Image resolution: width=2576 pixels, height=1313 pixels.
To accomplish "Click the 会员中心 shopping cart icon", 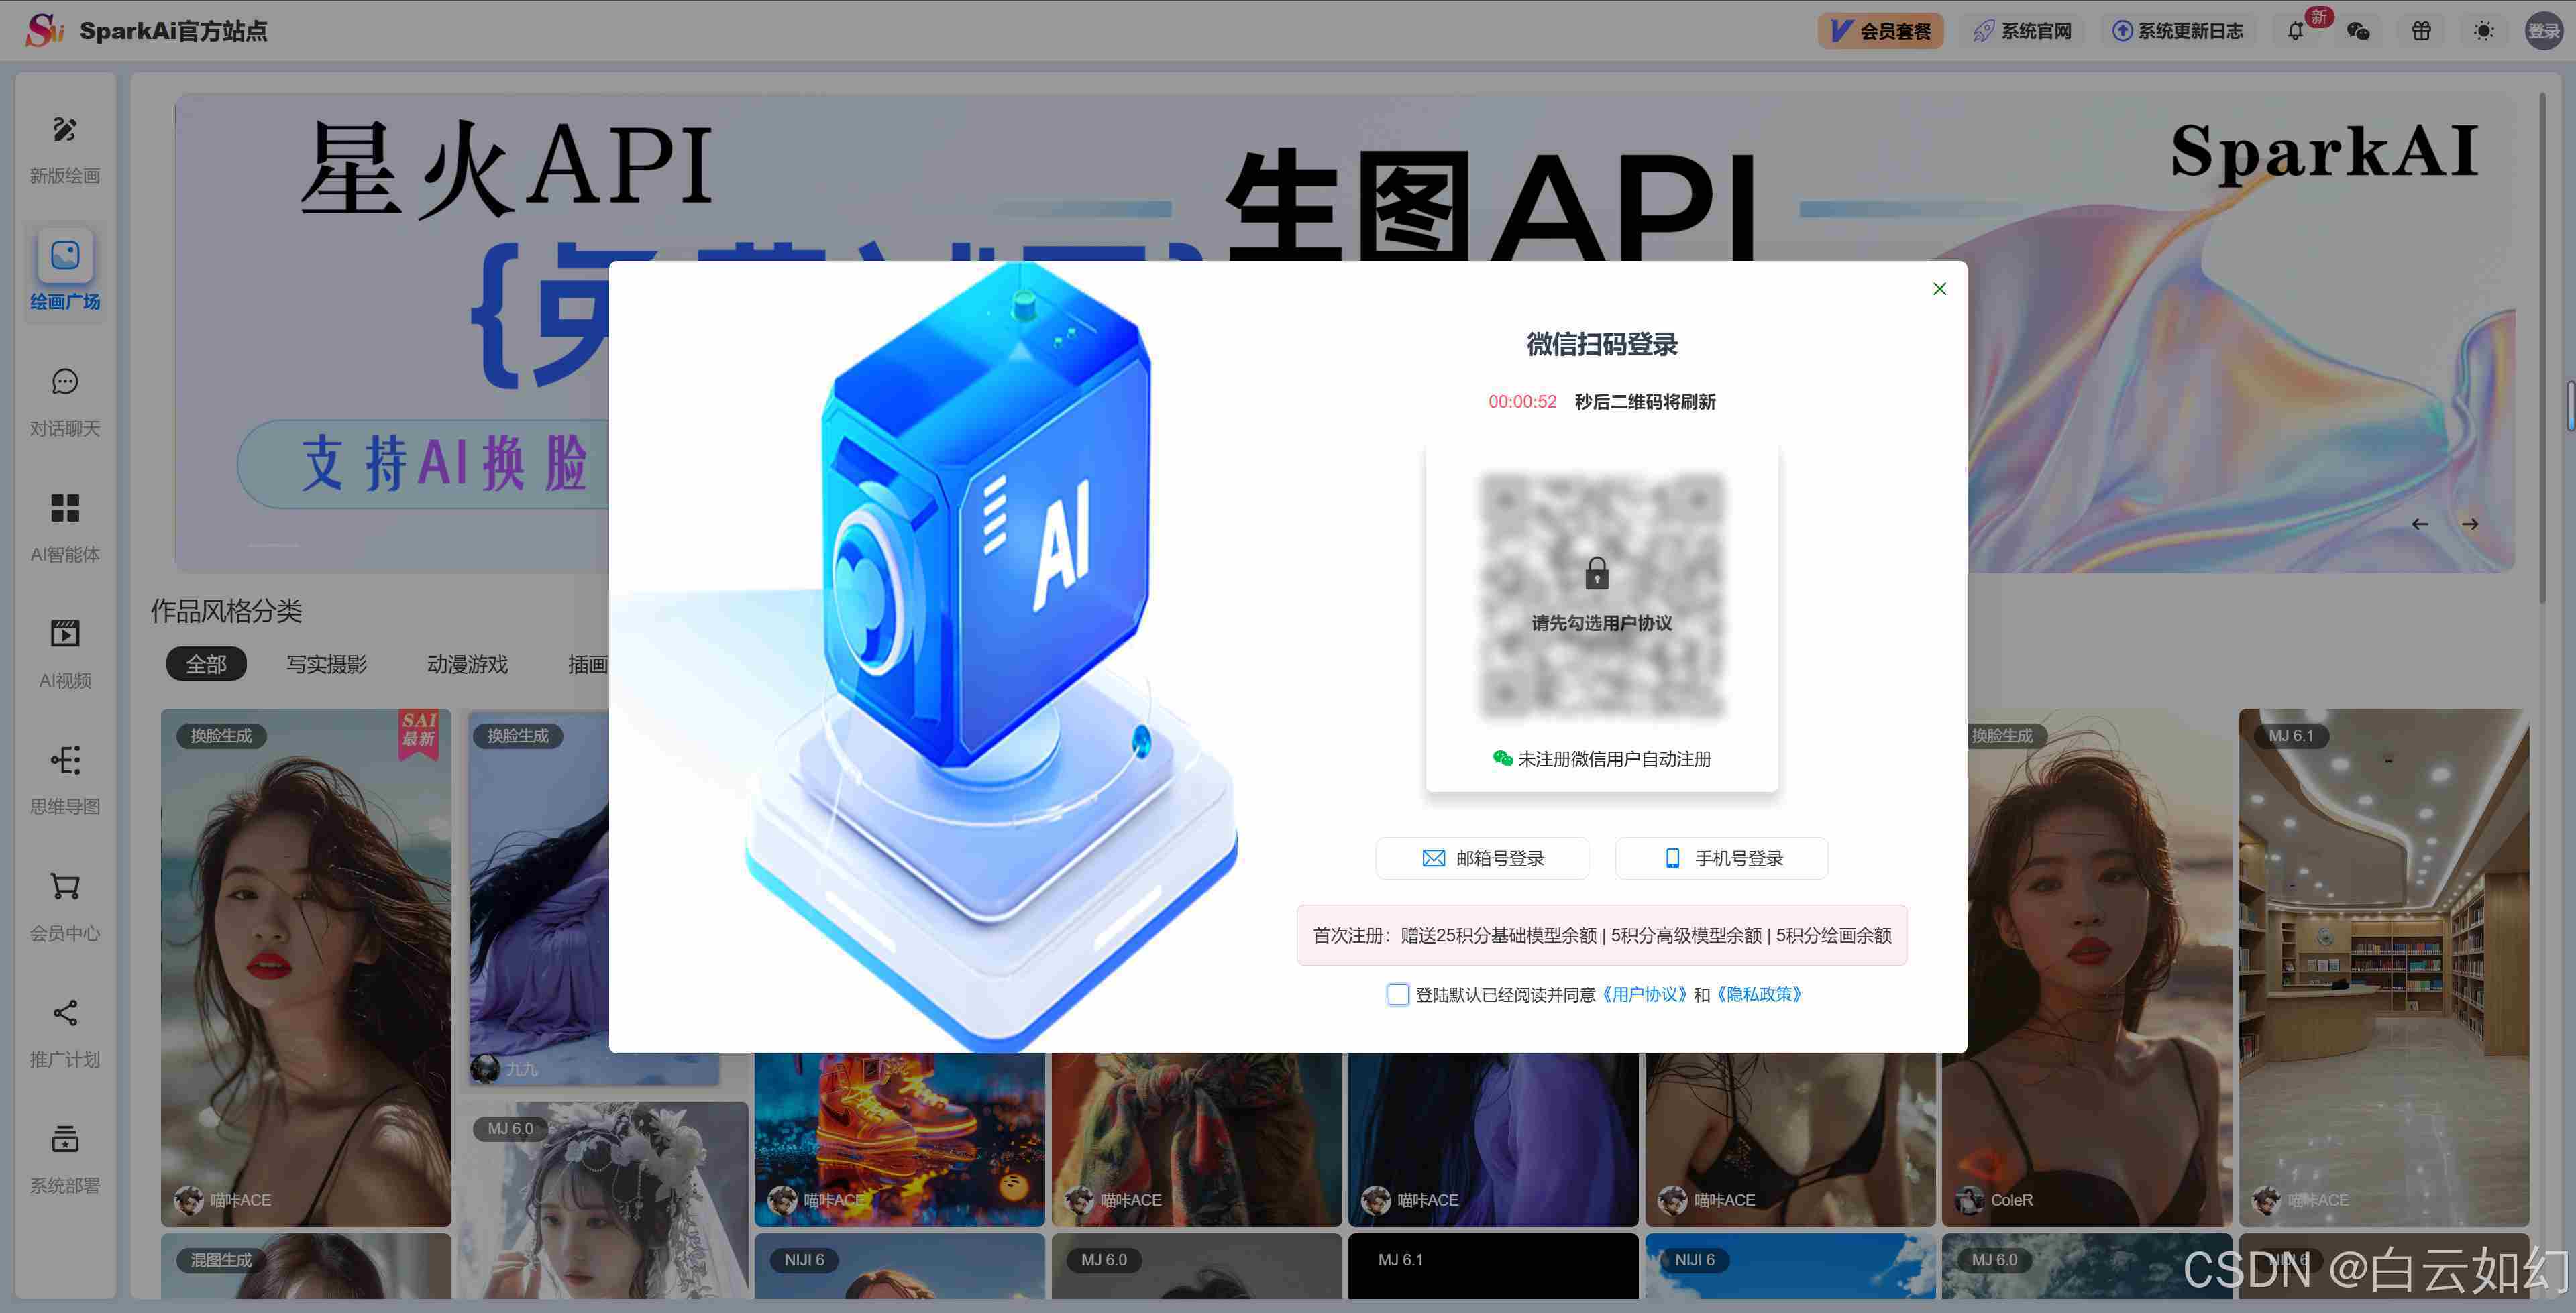I will point(65,887).
